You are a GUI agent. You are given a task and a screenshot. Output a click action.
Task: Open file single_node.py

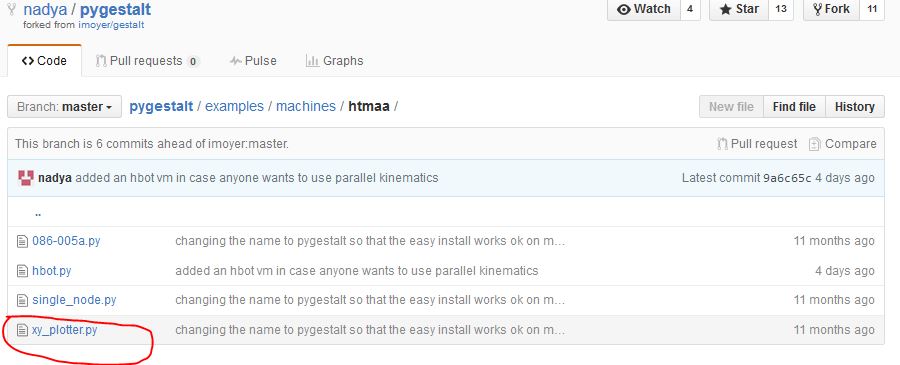coord(74,300)
